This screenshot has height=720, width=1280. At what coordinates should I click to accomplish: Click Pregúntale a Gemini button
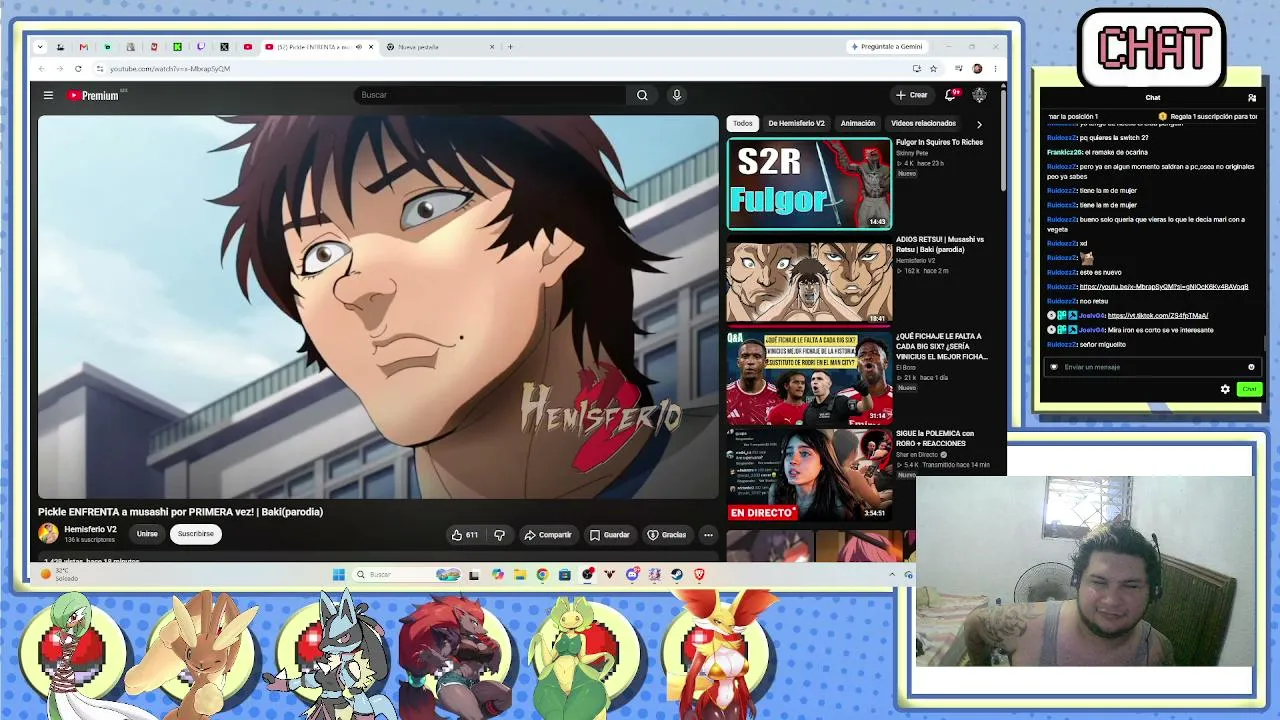[886, 47]
